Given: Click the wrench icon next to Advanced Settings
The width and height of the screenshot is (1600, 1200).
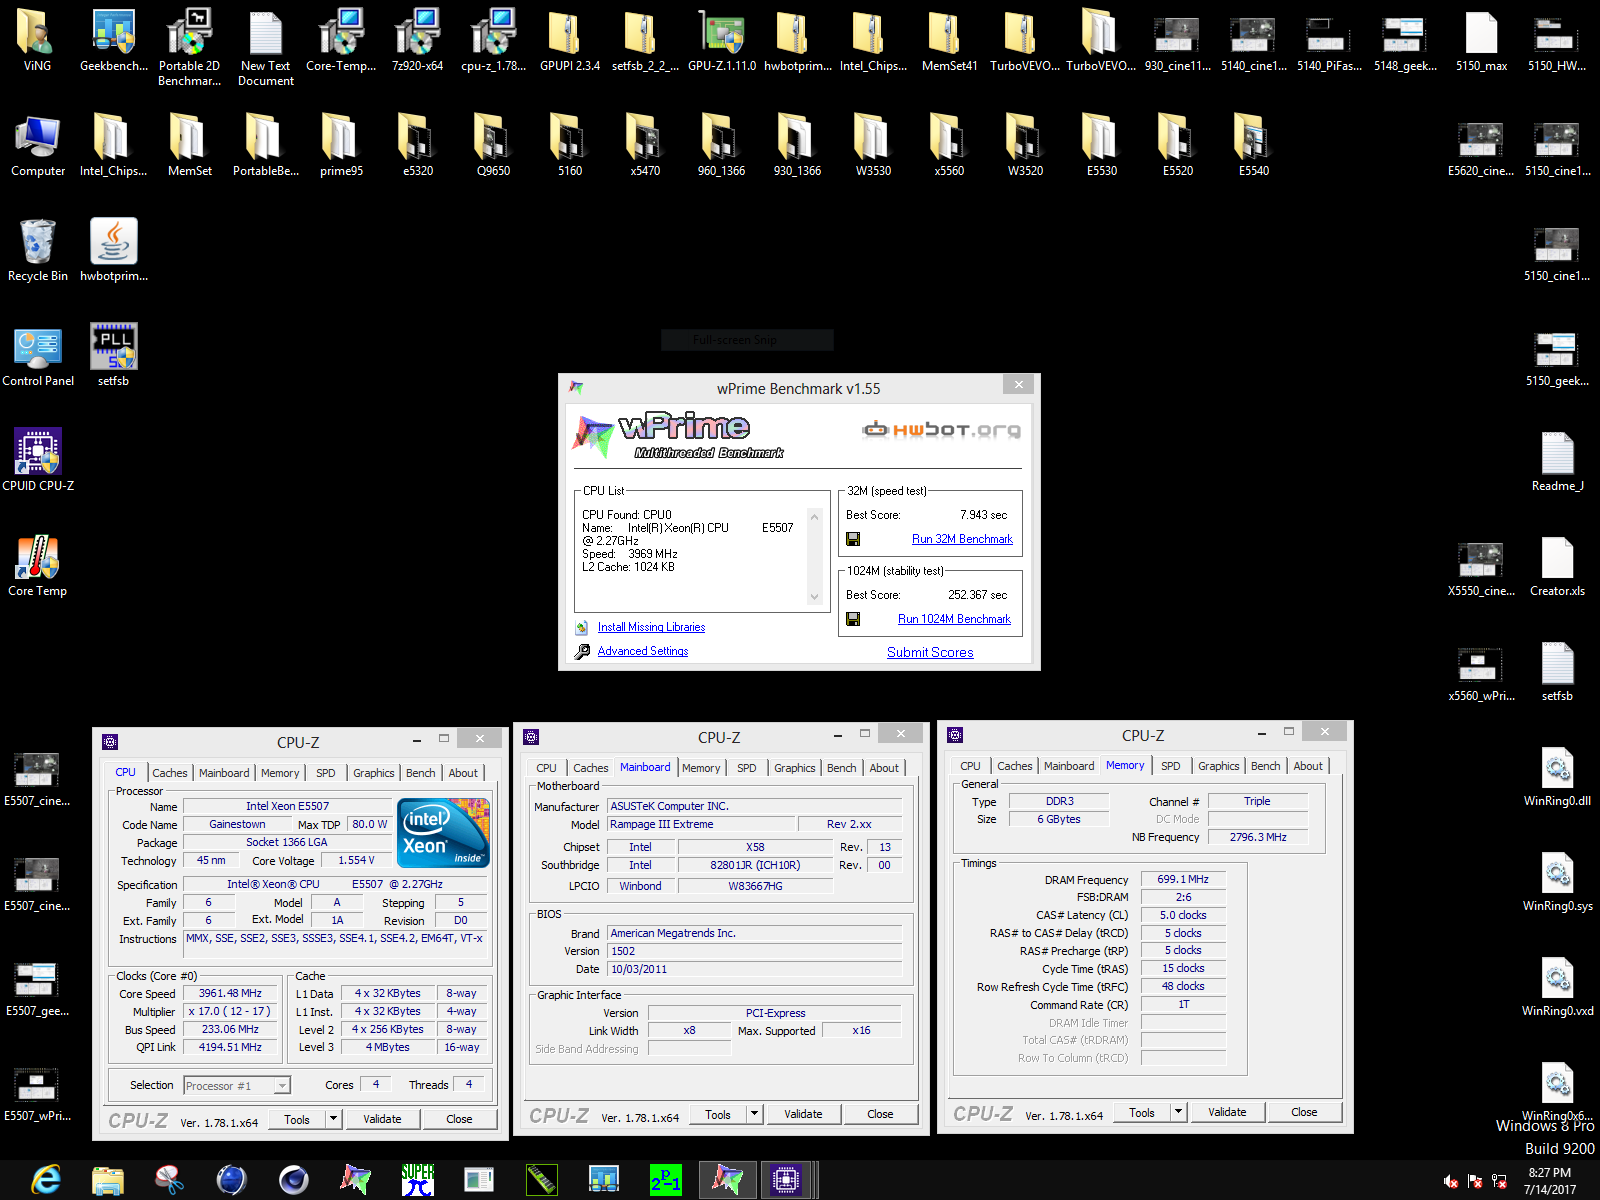Looking at the screenshot, I should point(582,651).
